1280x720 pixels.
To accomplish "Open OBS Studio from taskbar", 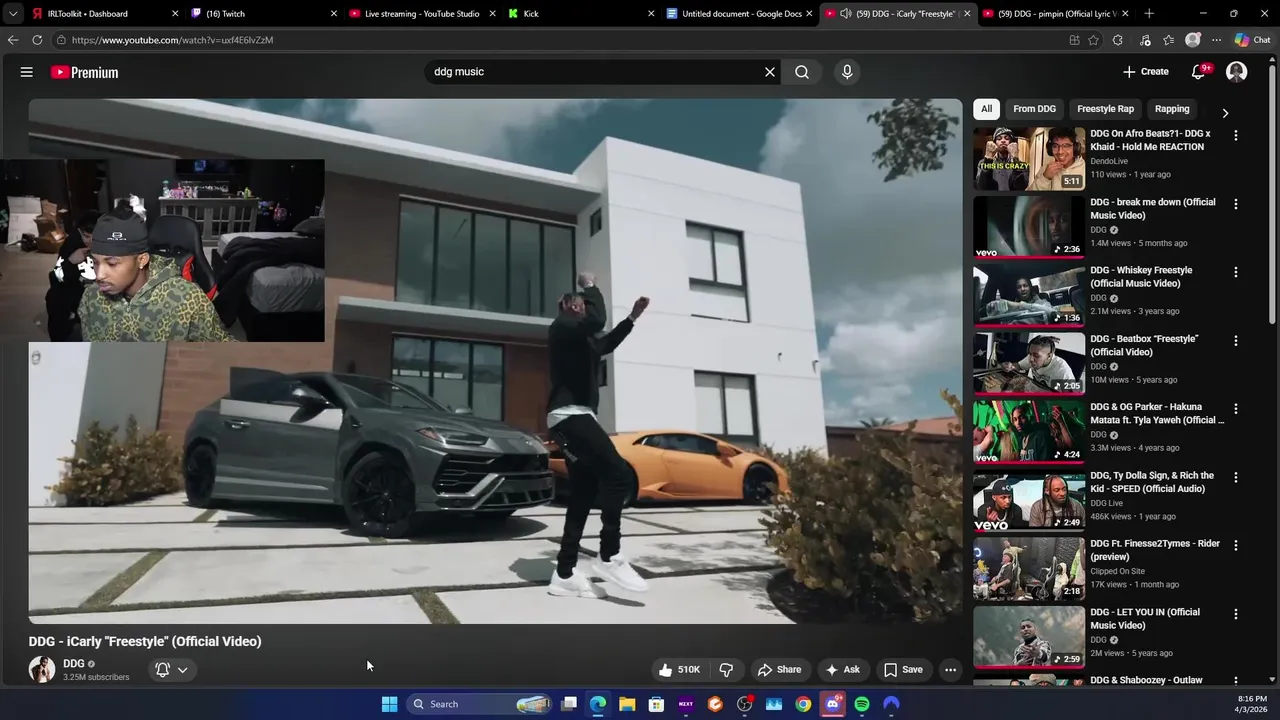I will click(x=744, y=704).
